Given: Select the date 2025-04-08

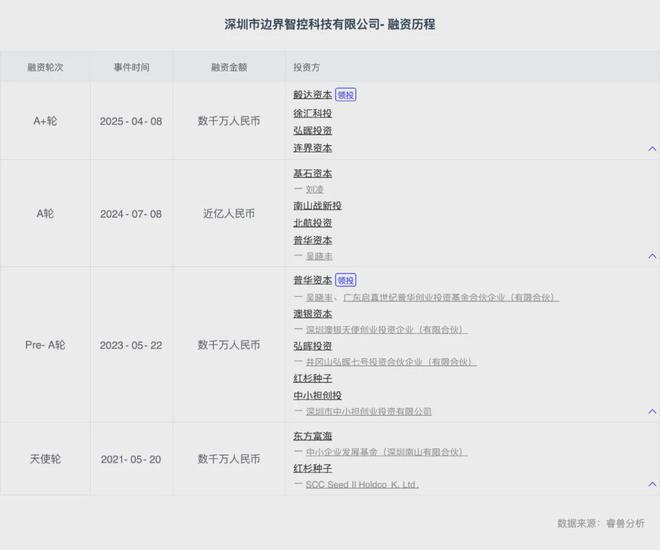Looking at the screenshot, I should tap(131, 121).
